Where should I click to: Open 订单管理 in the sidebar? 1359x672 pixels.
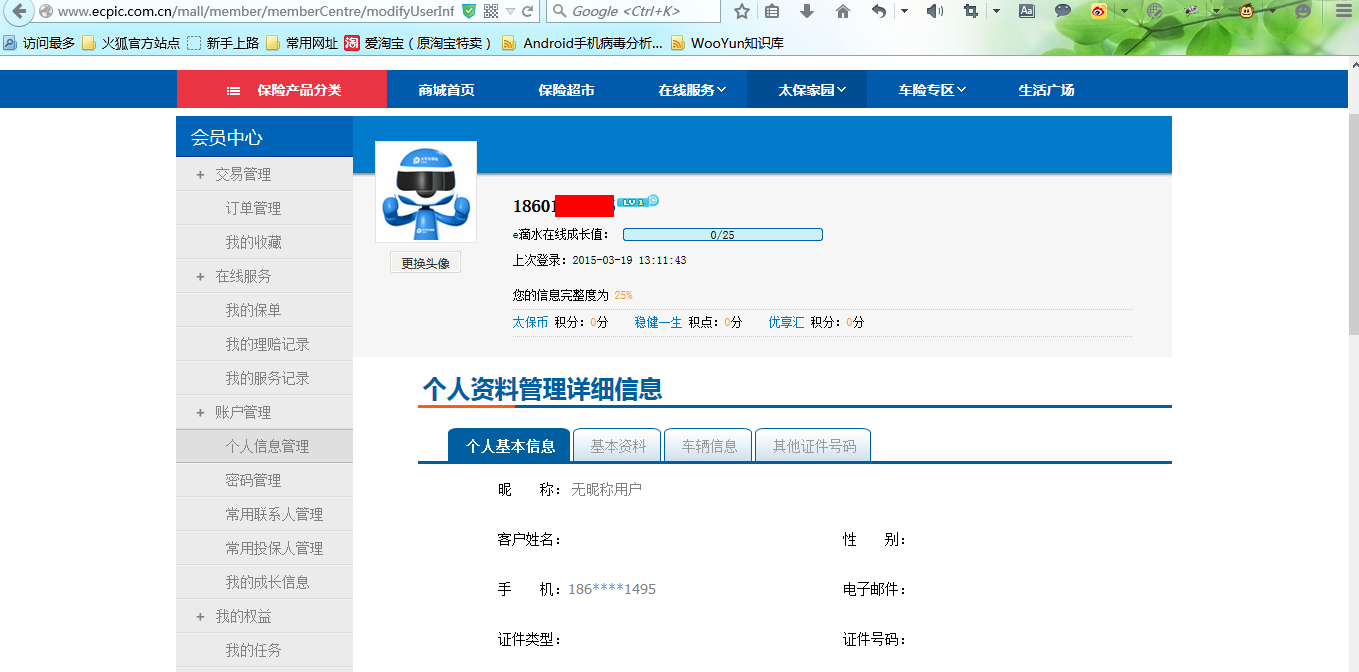pos(264,208)
